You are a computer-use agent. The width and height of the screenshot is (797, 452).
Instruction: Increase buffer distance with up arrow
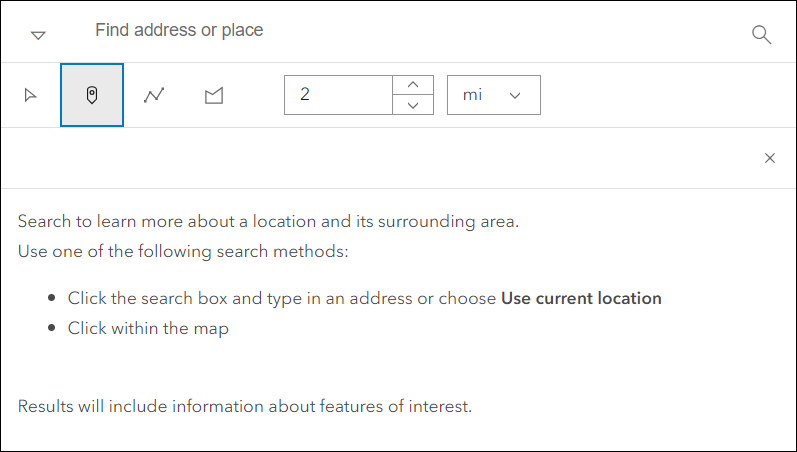click(x=413, y=84)
